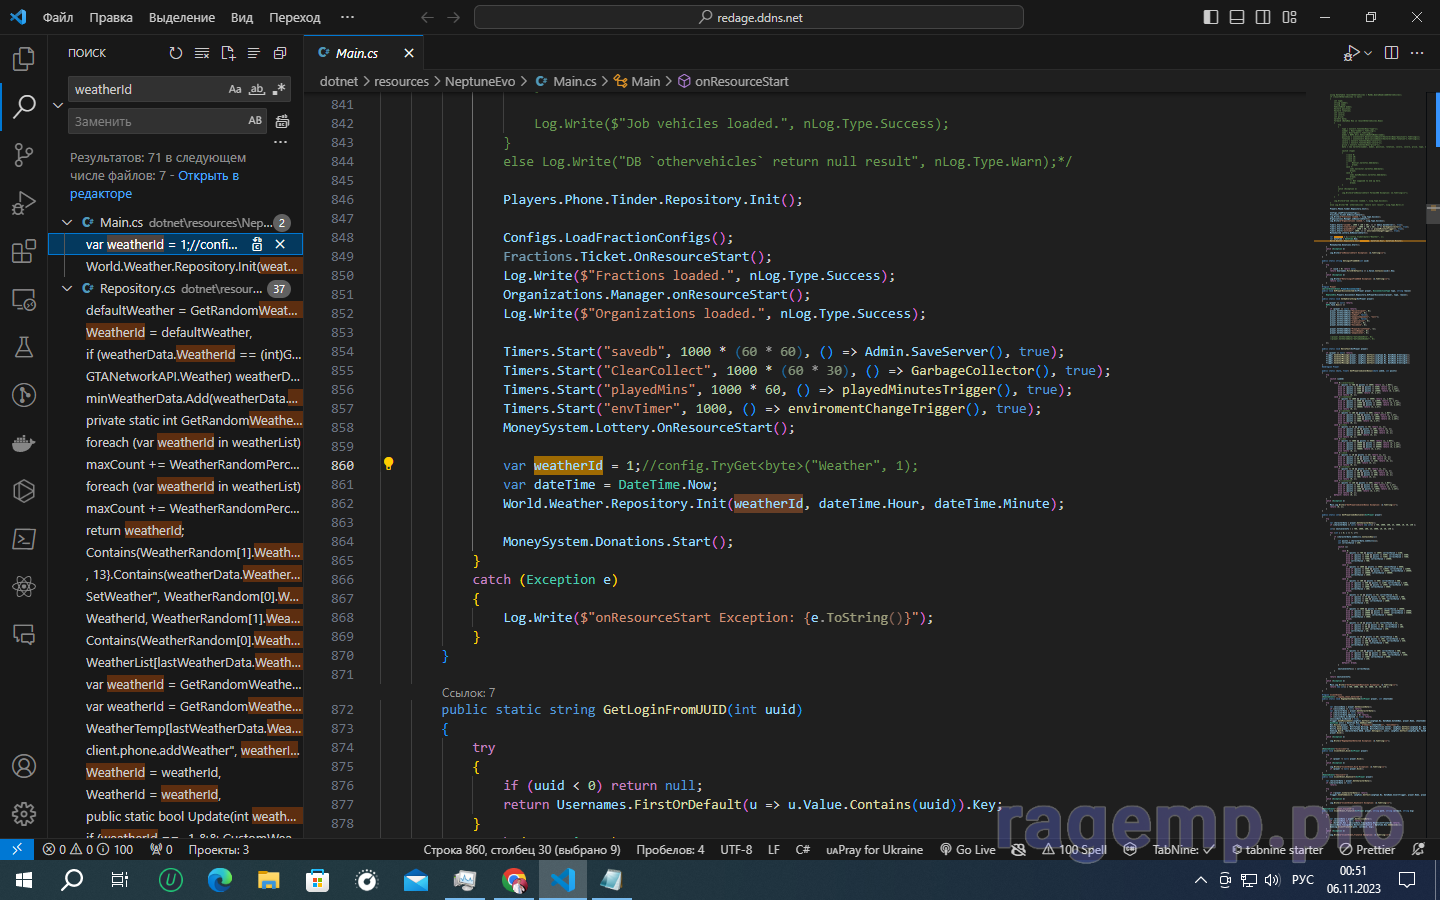Open the Extensions view
The height and width of the screenshot is (900, 1440).
coord(24,251)
